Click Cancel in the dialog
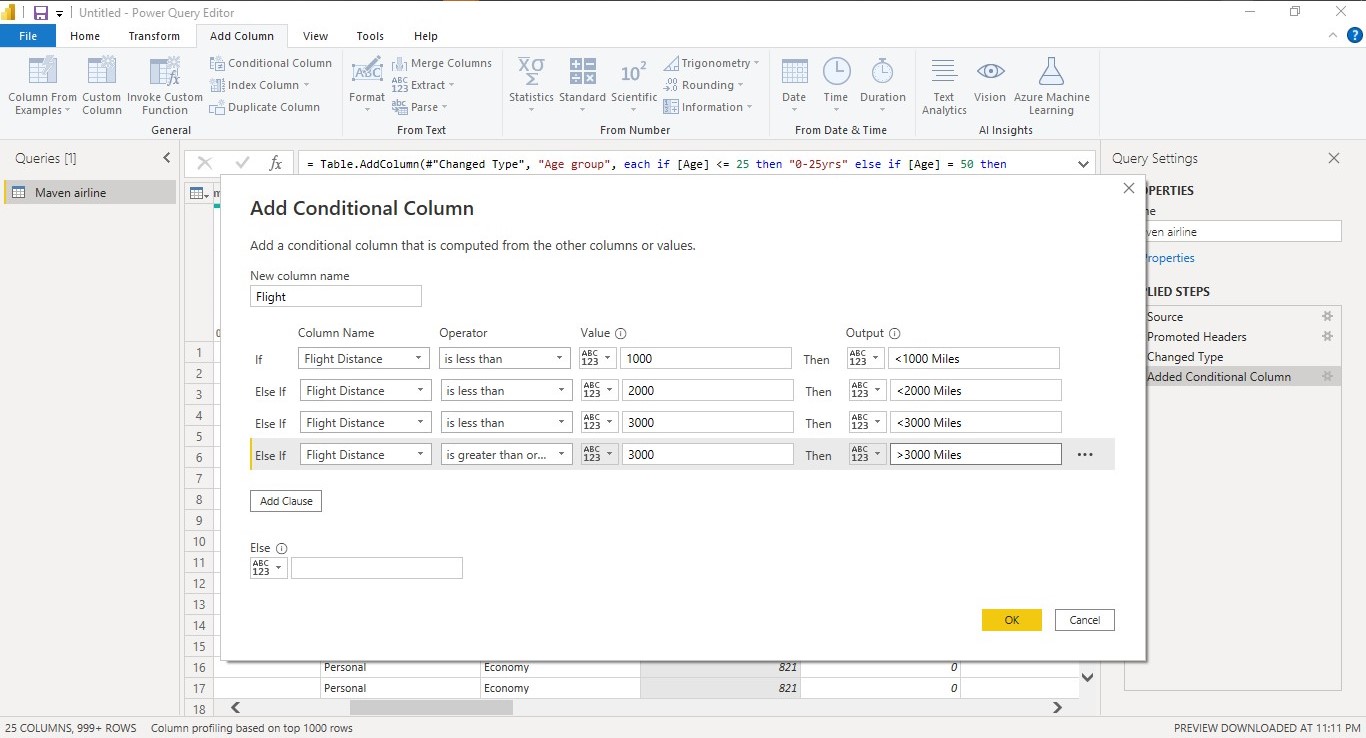This screenshot has width=1366, height=738. pos(1085,620)
